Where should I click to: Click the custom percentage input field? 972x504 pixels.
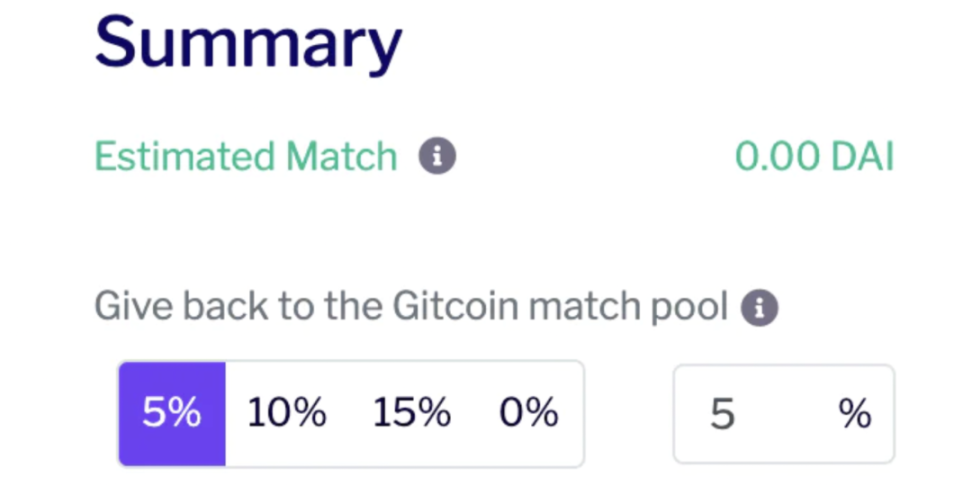[784, 413]
